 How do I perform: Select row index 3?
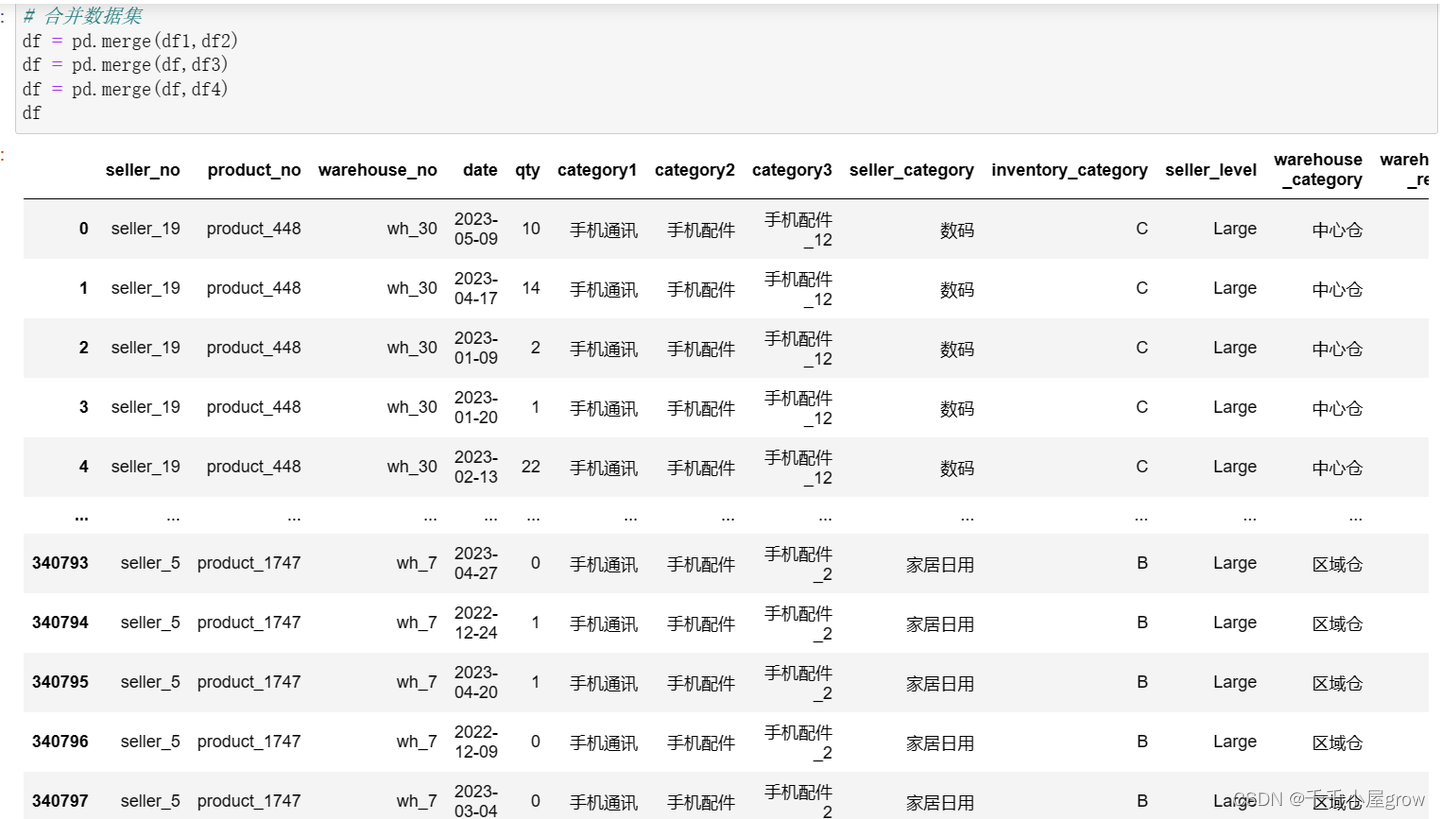pyautogui.click(x=84, y=407)
